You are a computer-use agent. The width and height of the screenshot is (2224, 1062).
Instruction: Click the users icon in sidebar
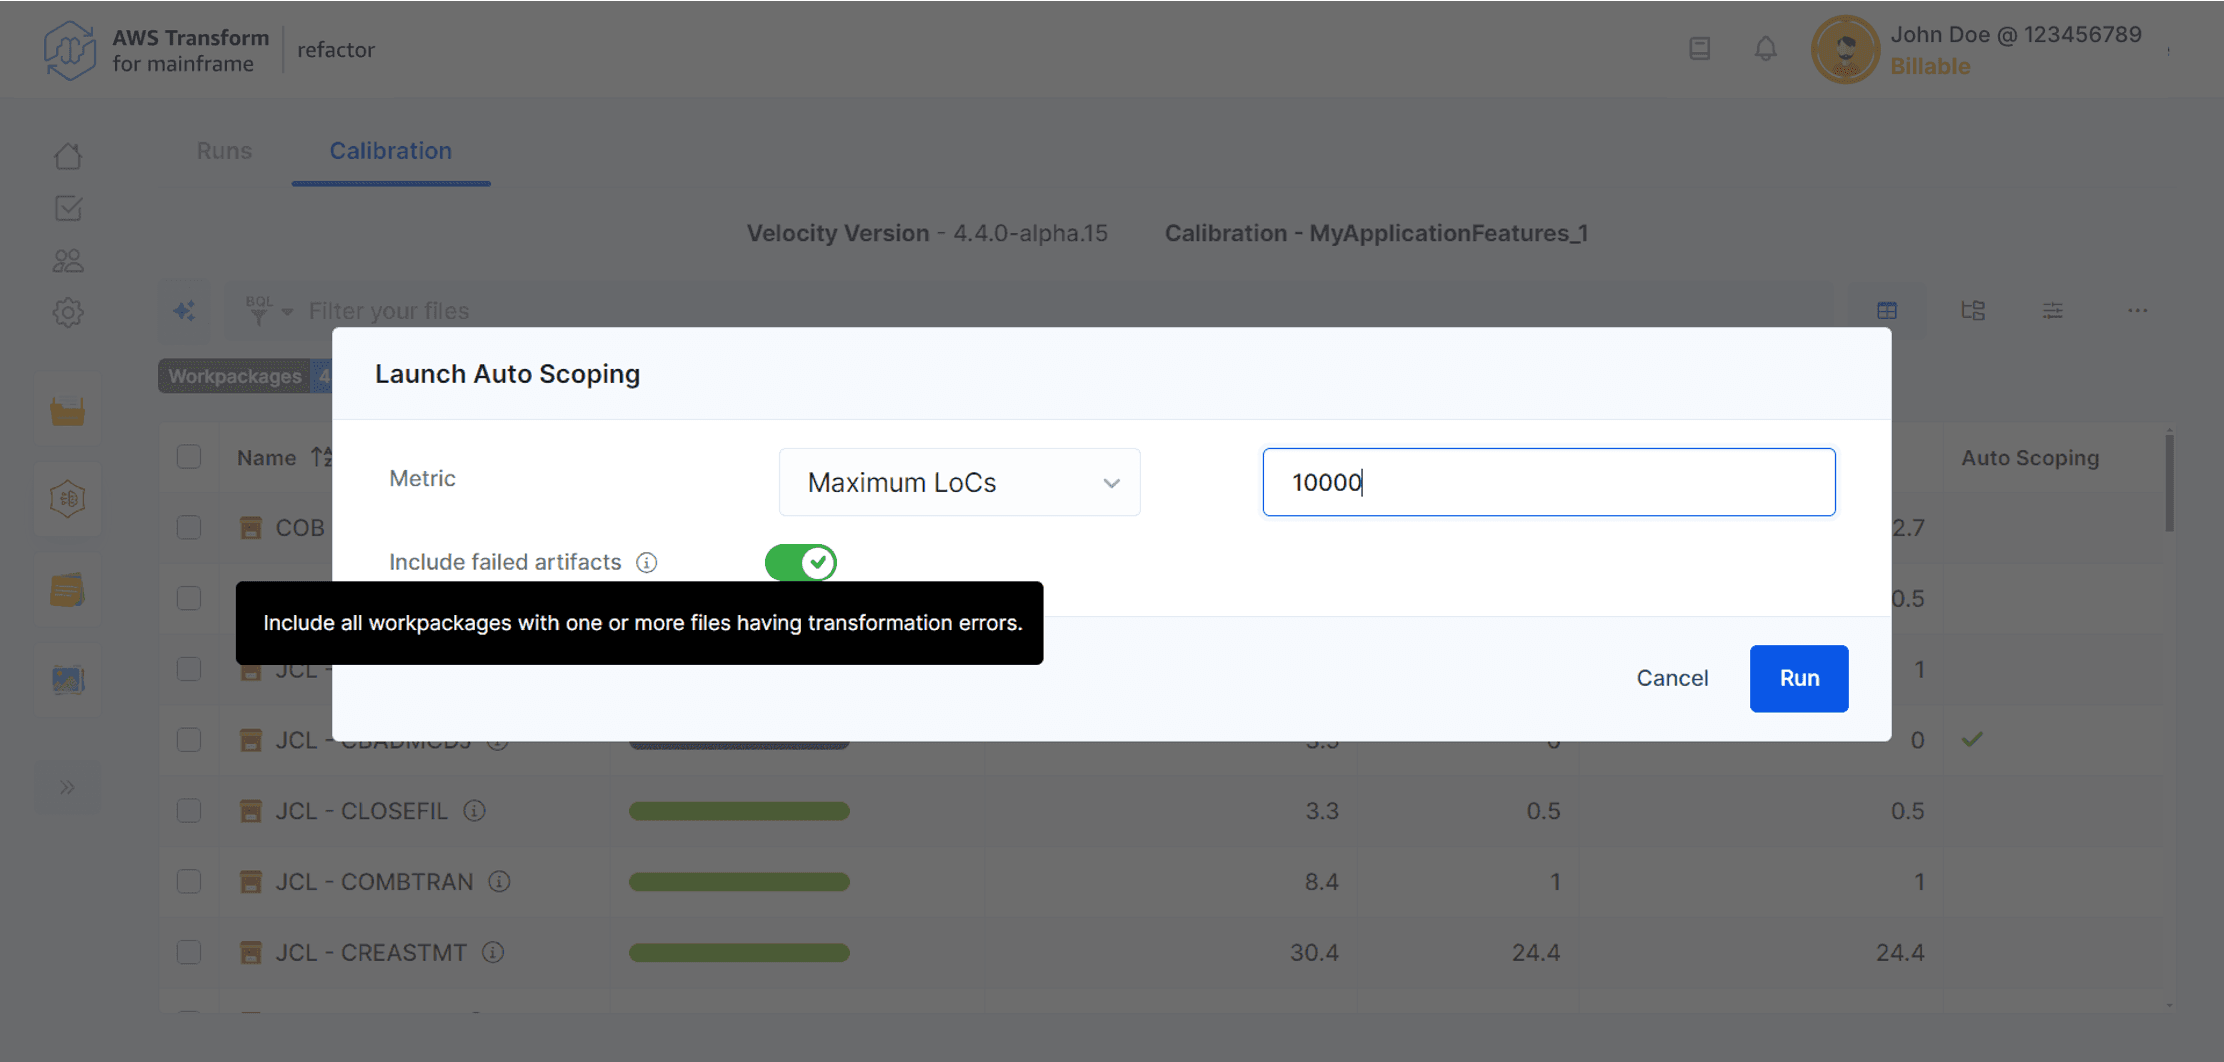[x=68, y=261]
